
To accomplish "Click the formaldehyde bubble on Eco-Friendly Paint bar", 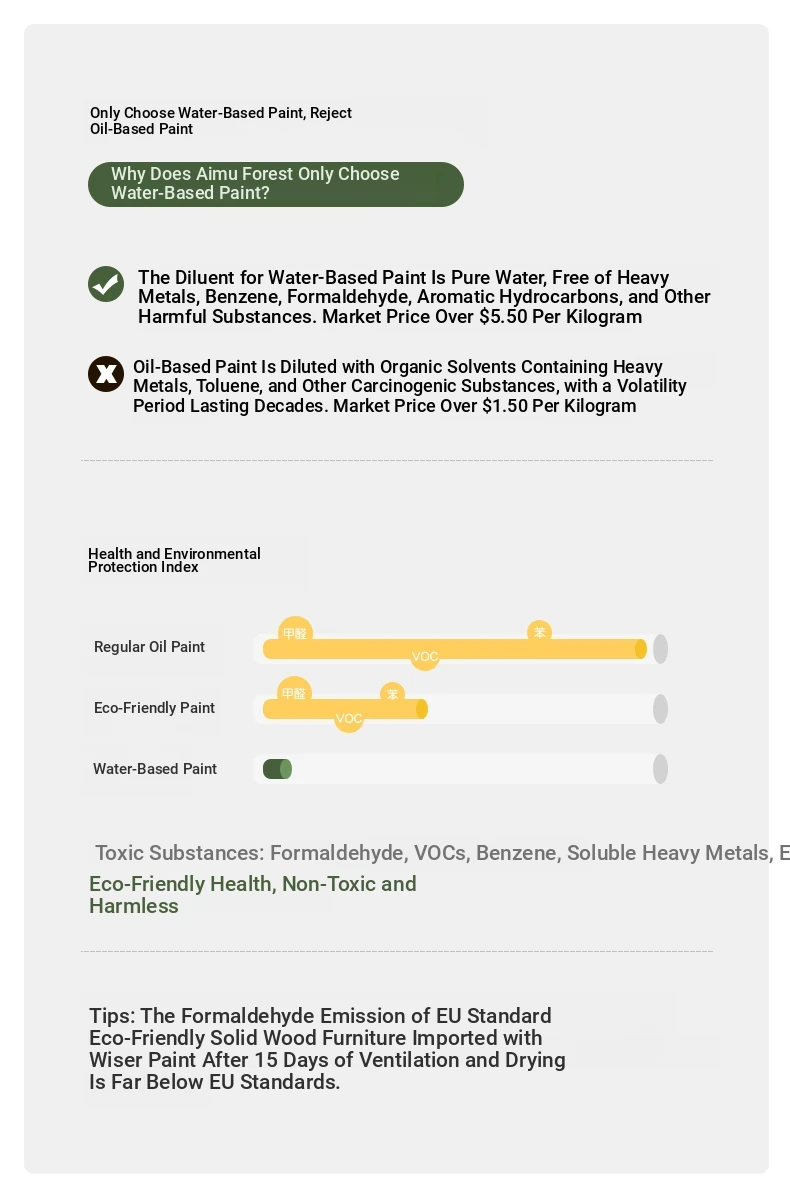I will pyautogui.click(x=294, y=693).
